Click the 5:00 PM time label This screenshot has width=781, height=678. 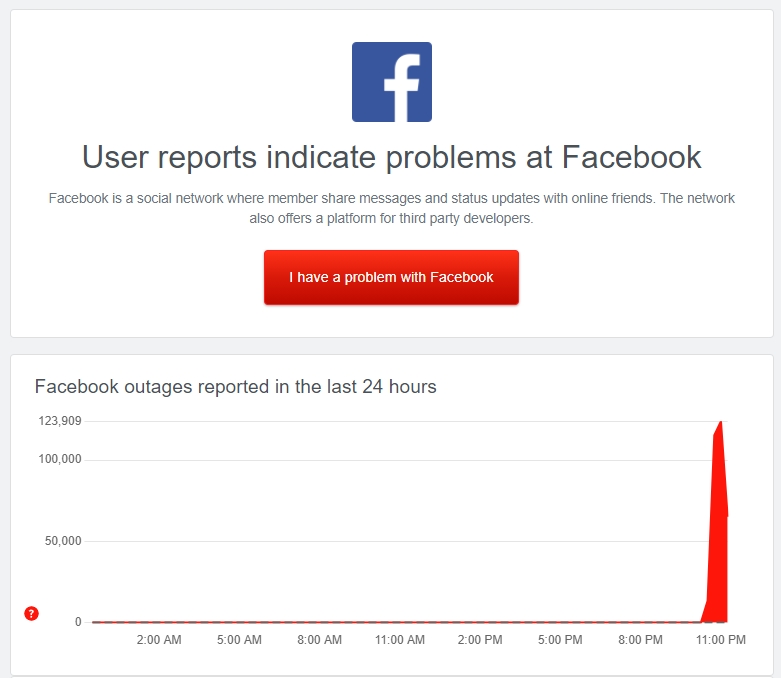pyautogui.click(x=560, y=640)
